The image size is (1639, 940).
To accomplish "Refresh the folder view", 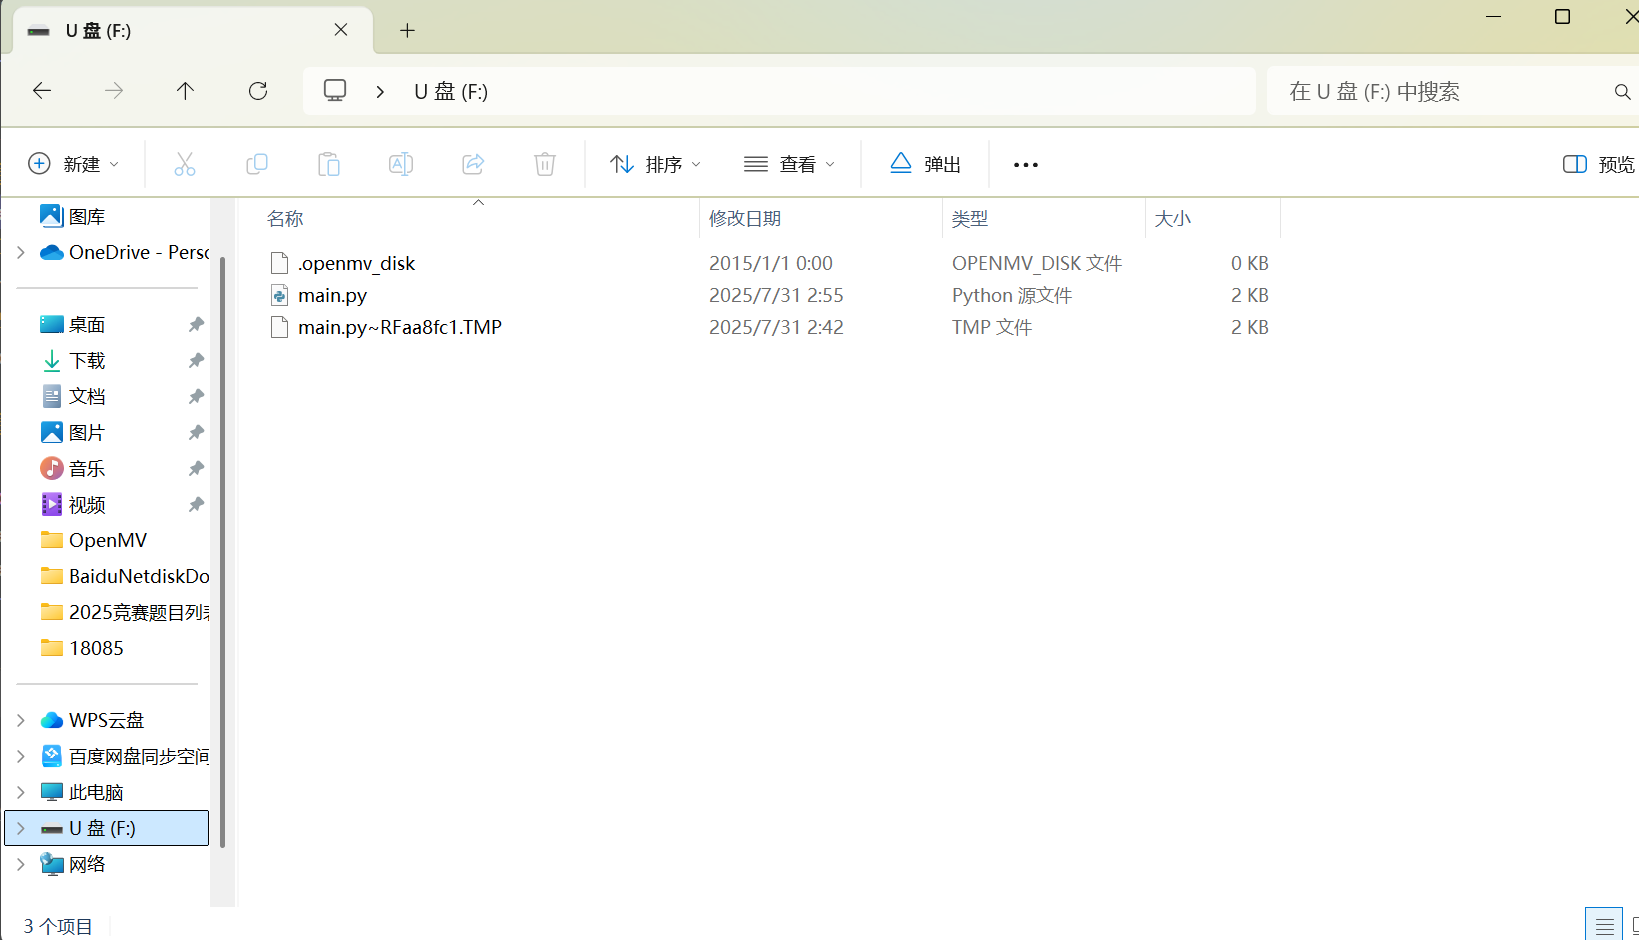I will (258, 91).
